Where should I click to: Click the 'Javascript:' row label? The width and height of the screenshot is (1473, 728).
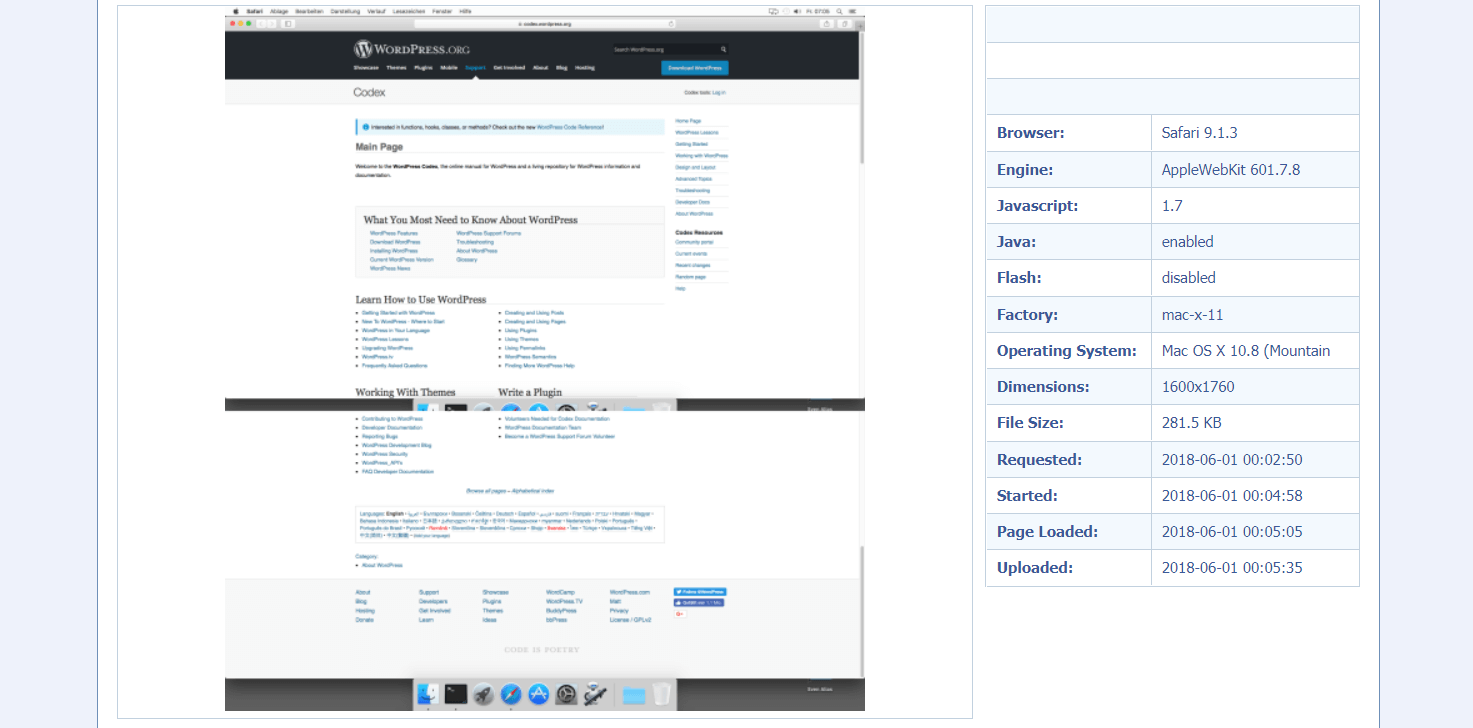tap(1038, 205)
